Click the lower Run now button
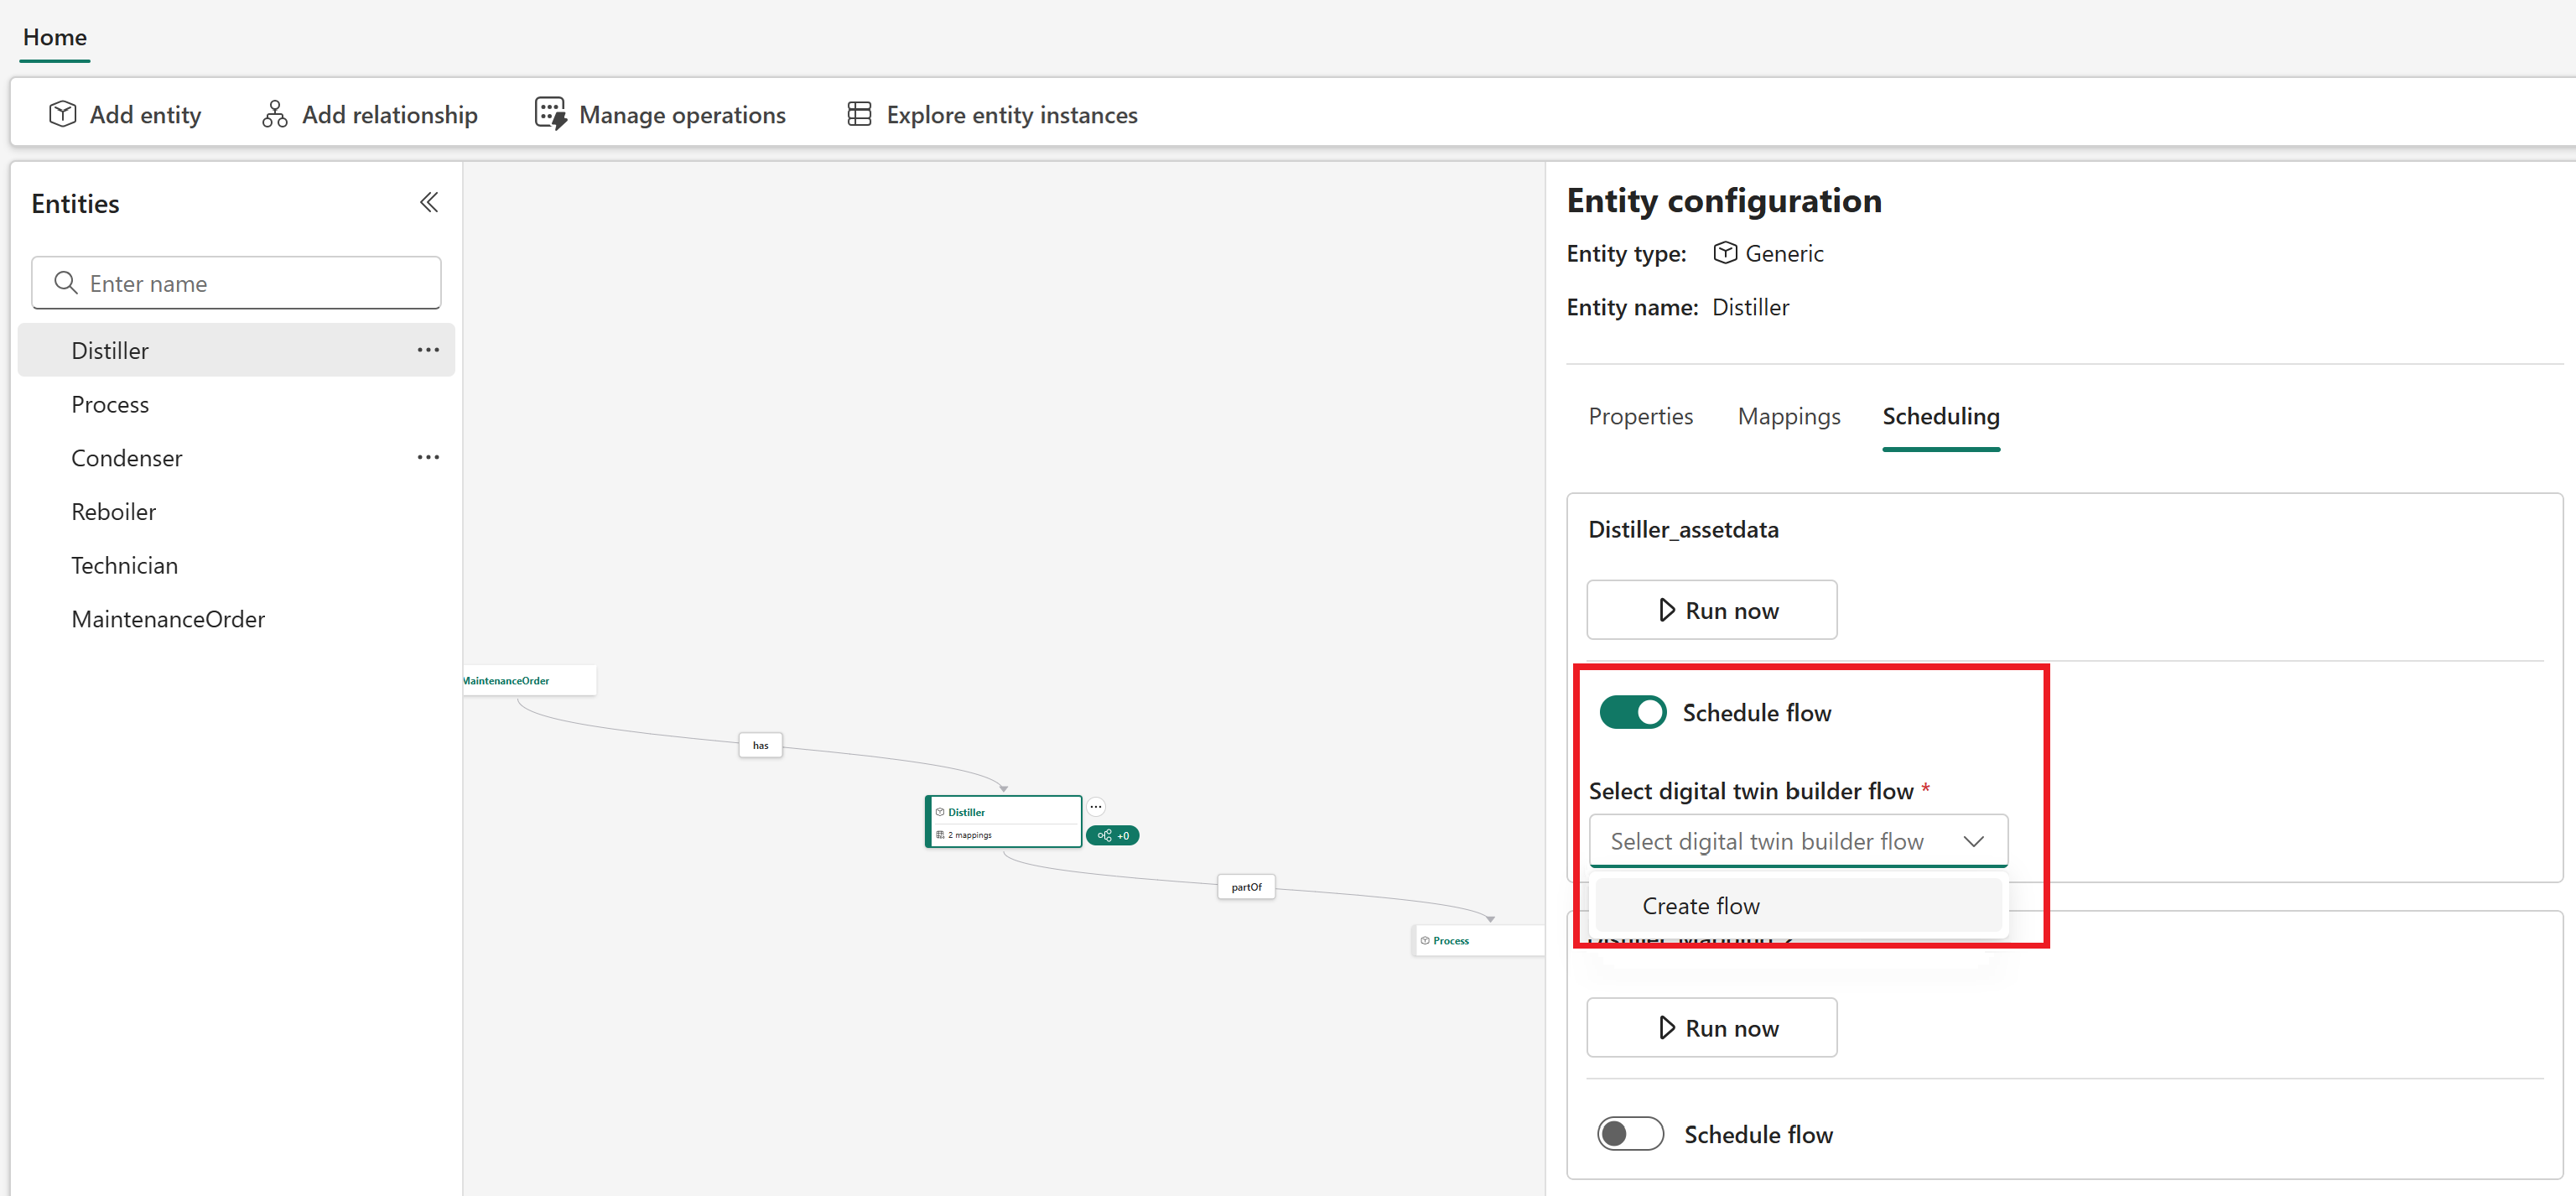Viewport: 2576px width, 1196px height. pos(1711,1027)
